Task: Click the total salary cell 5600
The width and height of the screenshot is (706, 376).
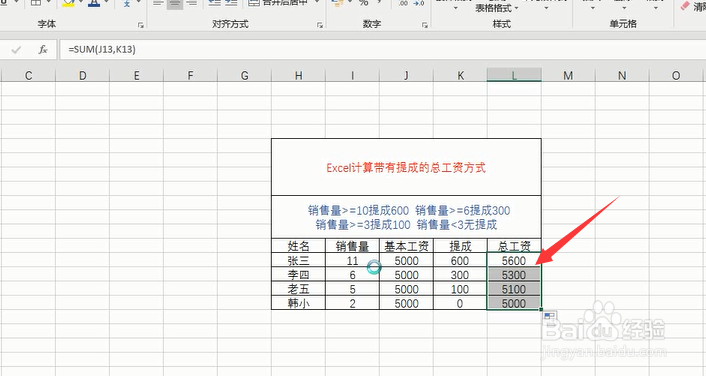Action: 514,260
